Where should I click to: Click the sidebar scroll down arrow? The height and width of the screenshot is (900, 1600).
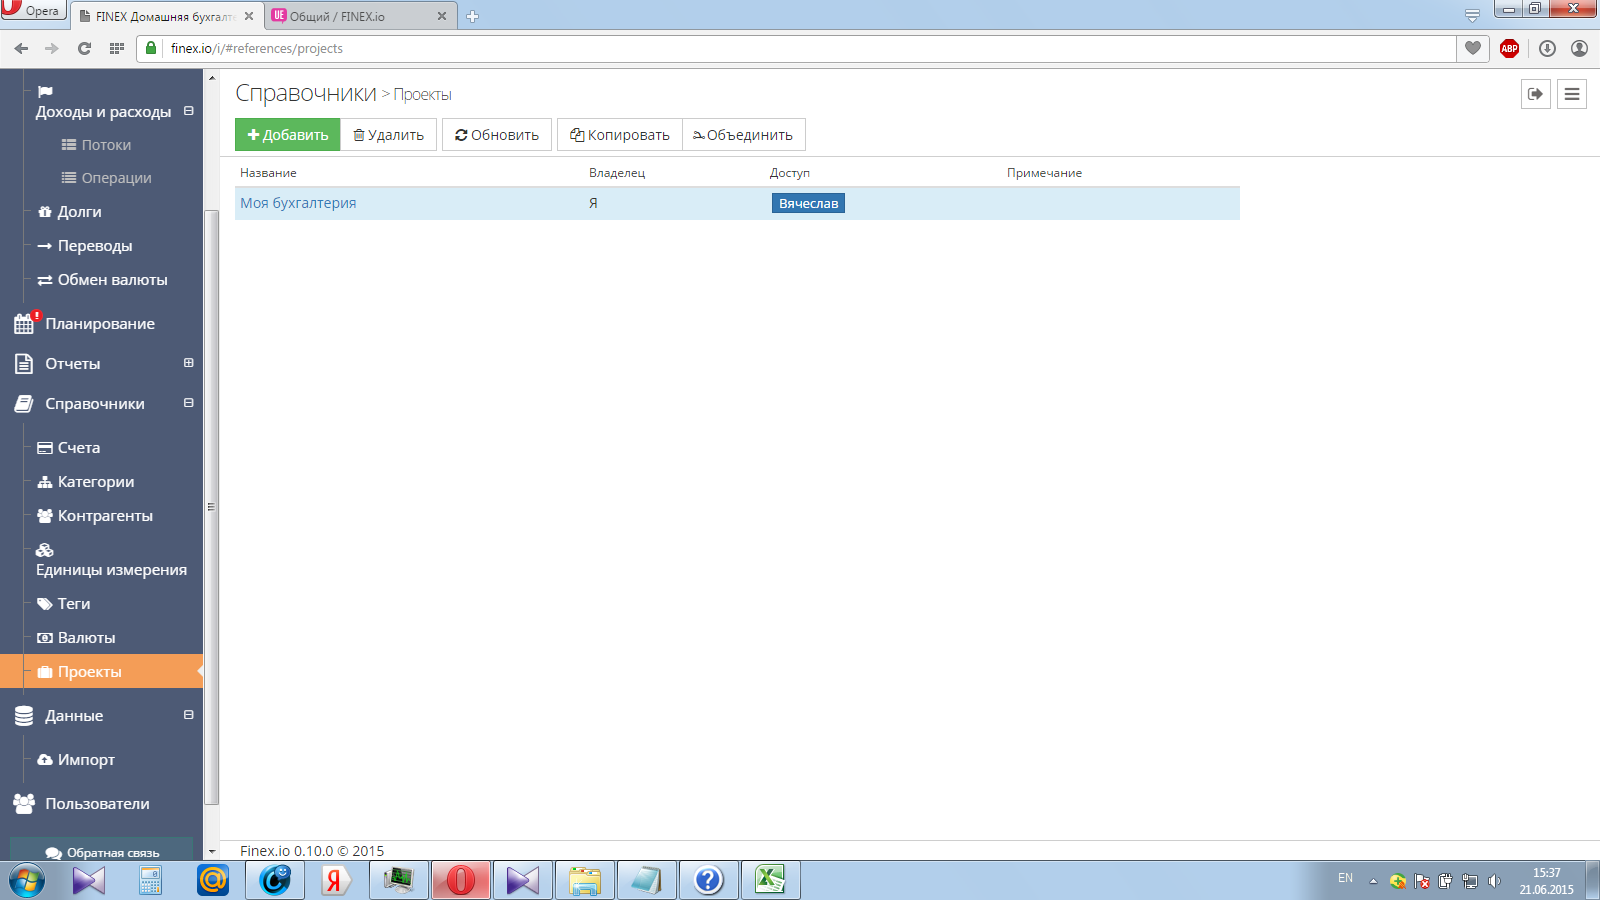[x=211, y=852]
